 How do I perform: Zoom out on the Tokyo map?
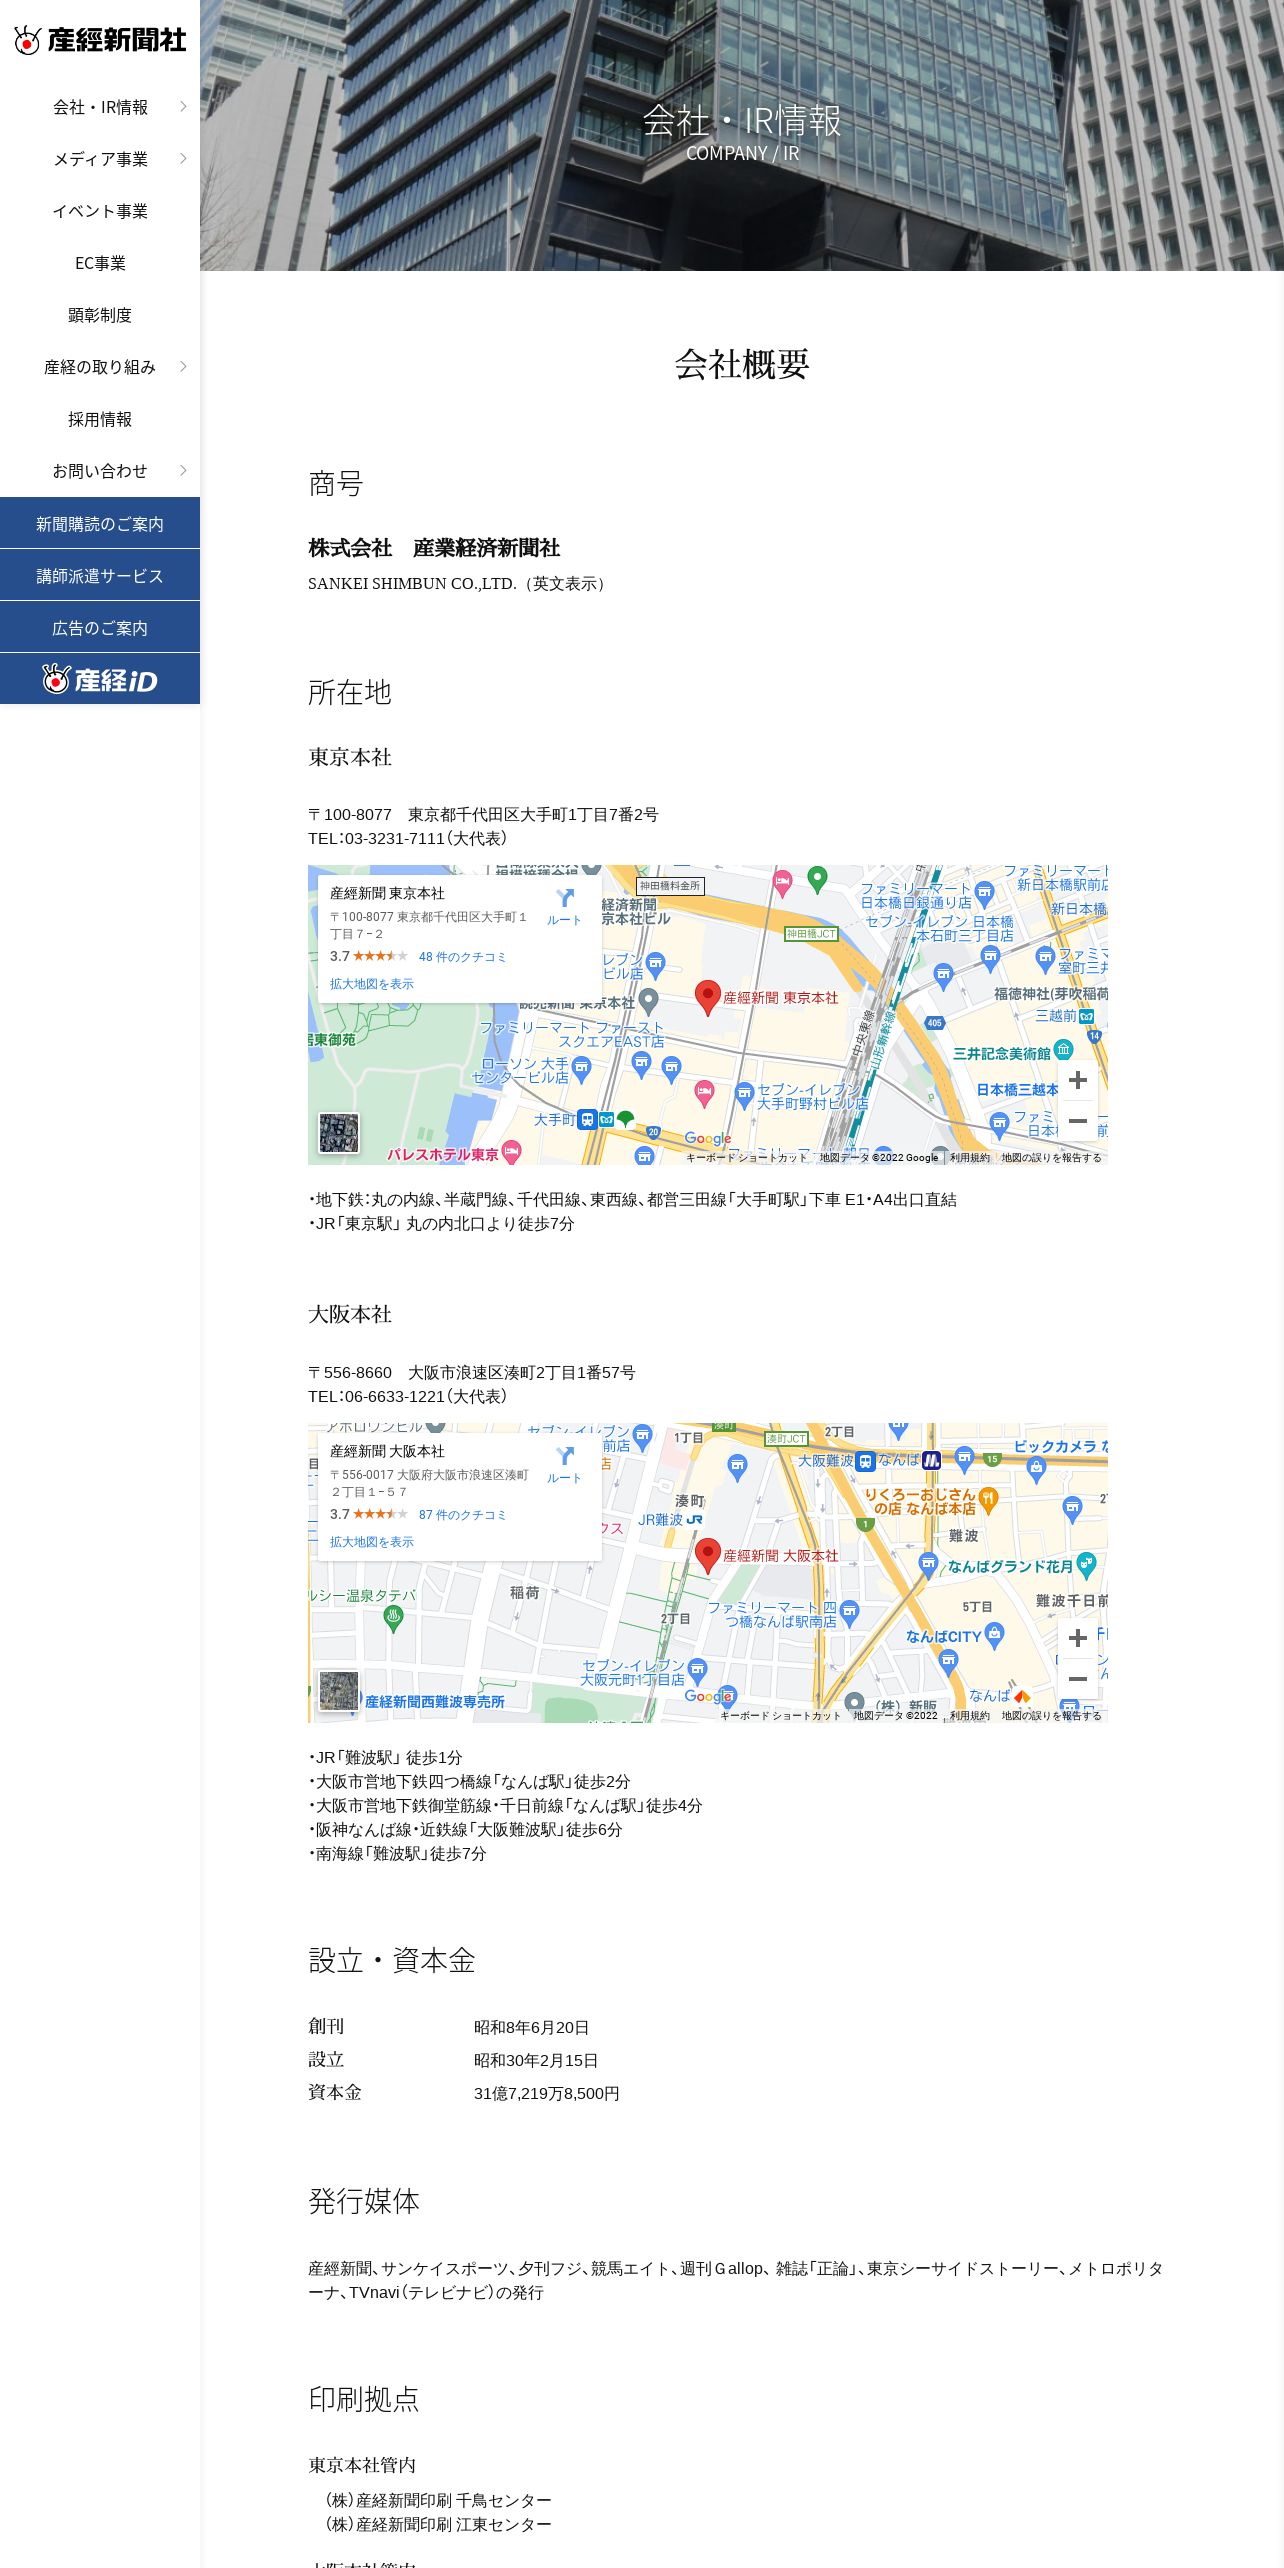[1078, 1121]
